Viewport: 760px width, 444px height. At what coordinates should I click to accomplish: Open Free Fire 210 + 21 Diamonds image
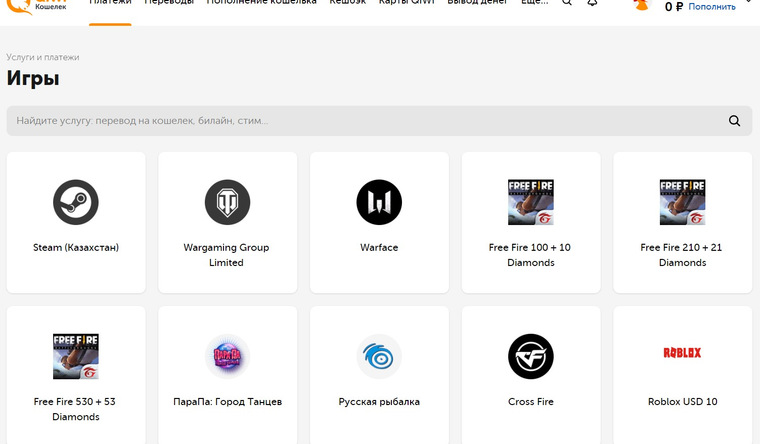click(682, 202)
